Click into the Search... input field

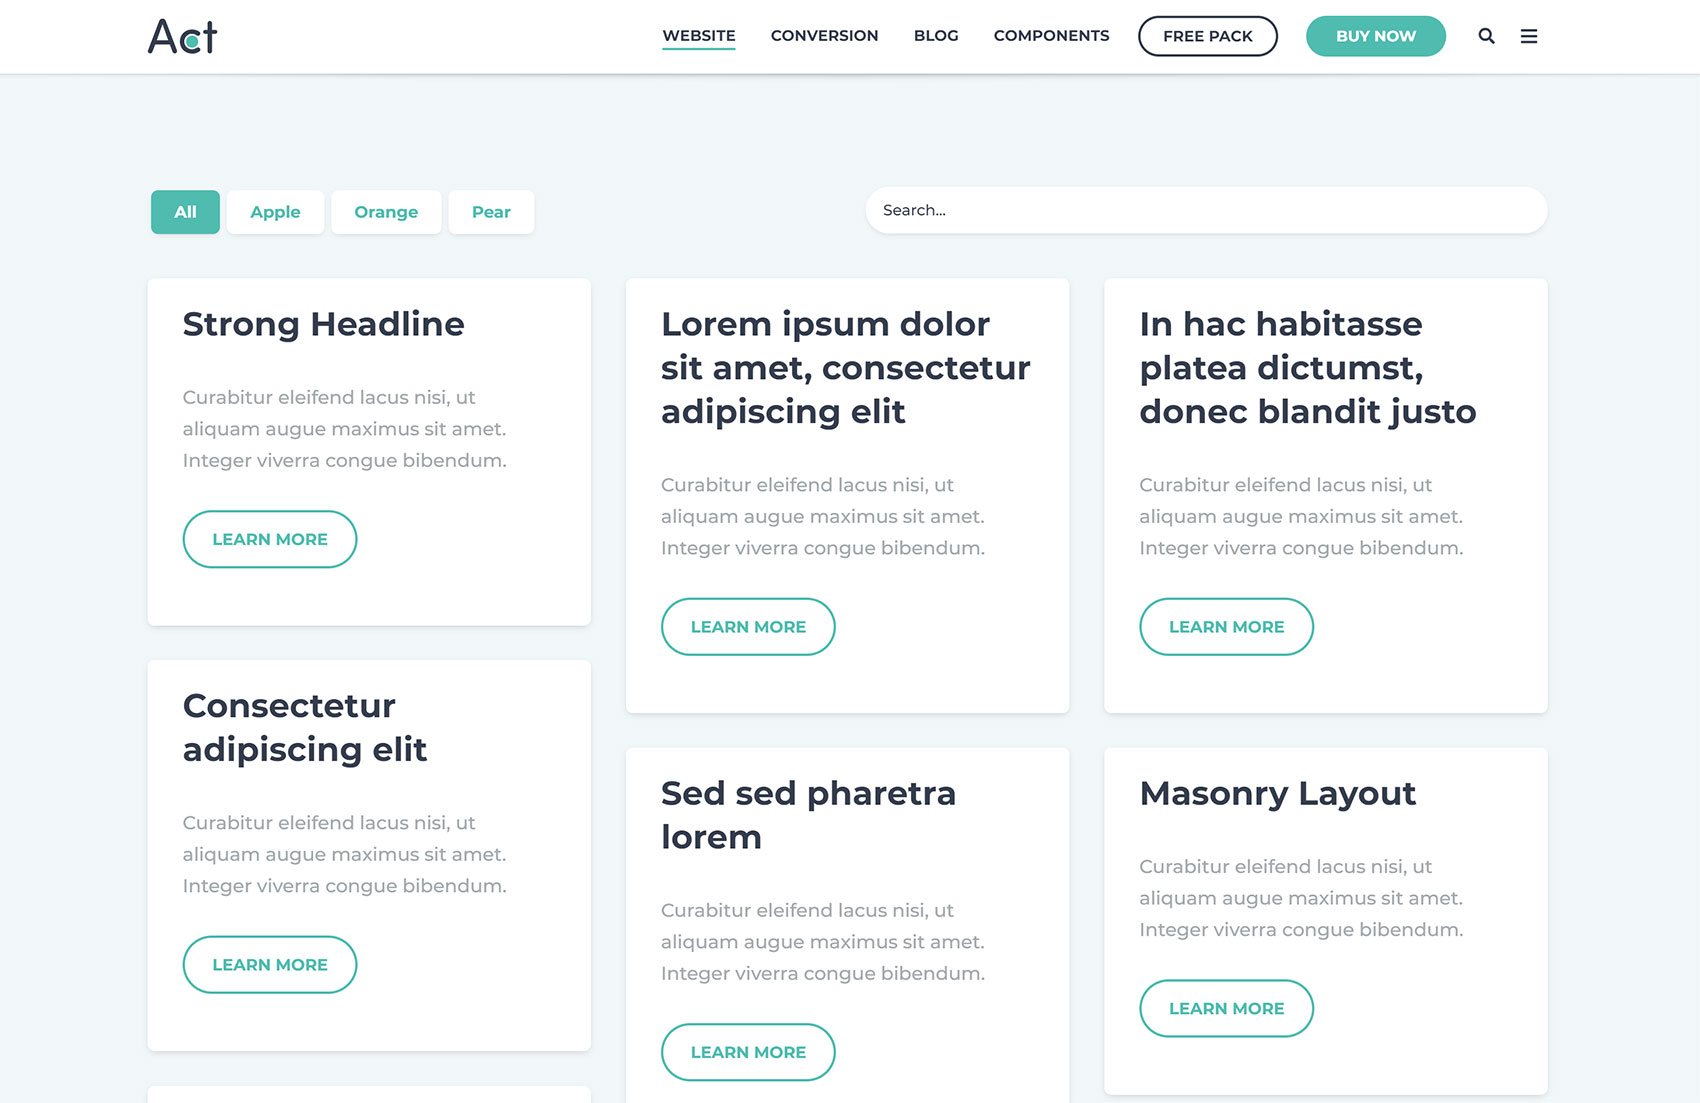tap(1205, 210)
